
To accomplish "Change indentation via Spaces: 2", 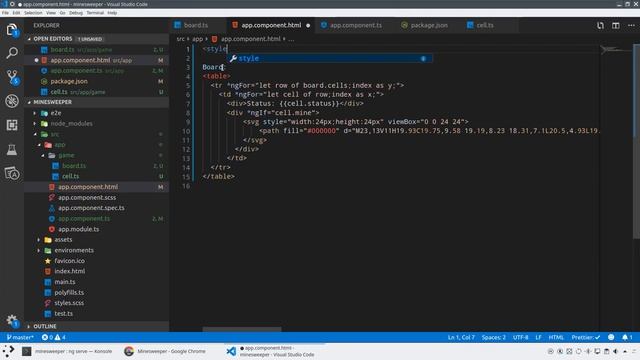I will 493,337.
